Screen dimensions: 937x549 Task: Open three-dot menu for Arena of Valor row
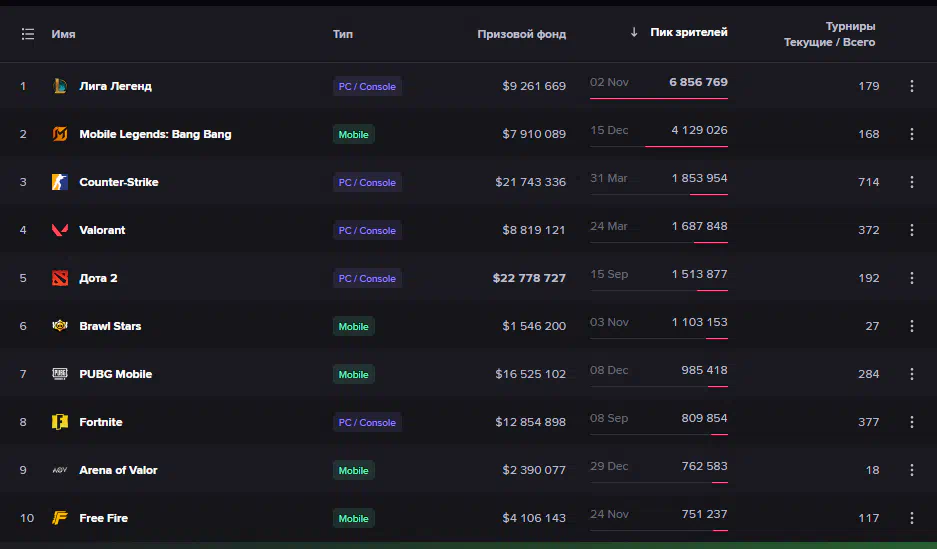(x=912, y=470)
